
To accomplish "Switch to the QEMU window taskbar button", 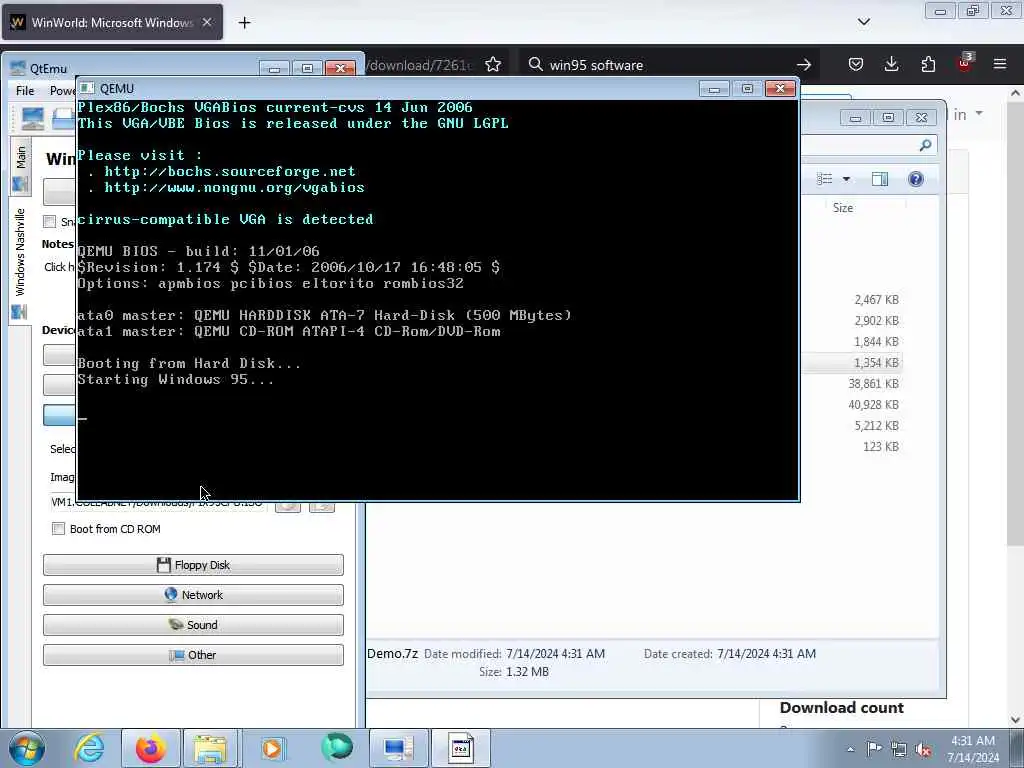I will (460, 748).
